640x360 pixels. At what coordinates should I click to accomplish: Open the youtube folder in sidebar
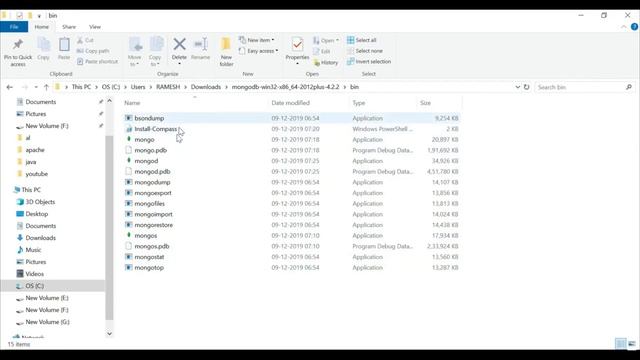[x=37, y=174]
